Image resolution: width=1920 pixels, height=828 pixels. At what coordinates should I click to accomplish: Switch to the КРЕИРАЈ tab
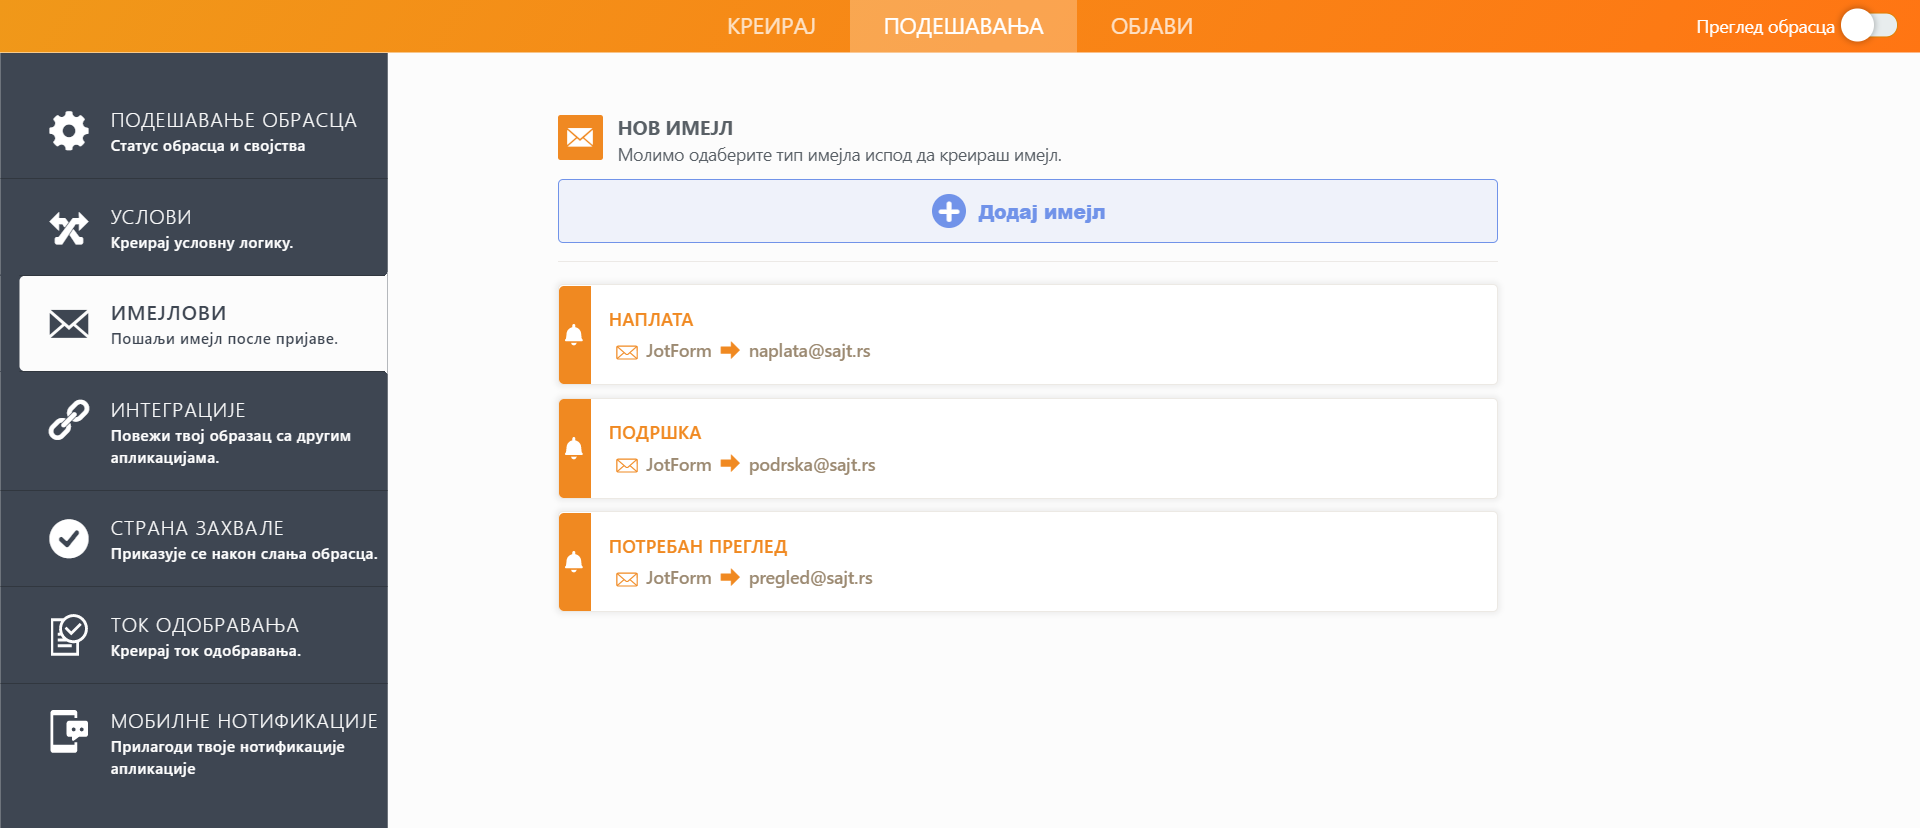pyautogui.click(x=771, y=26)
